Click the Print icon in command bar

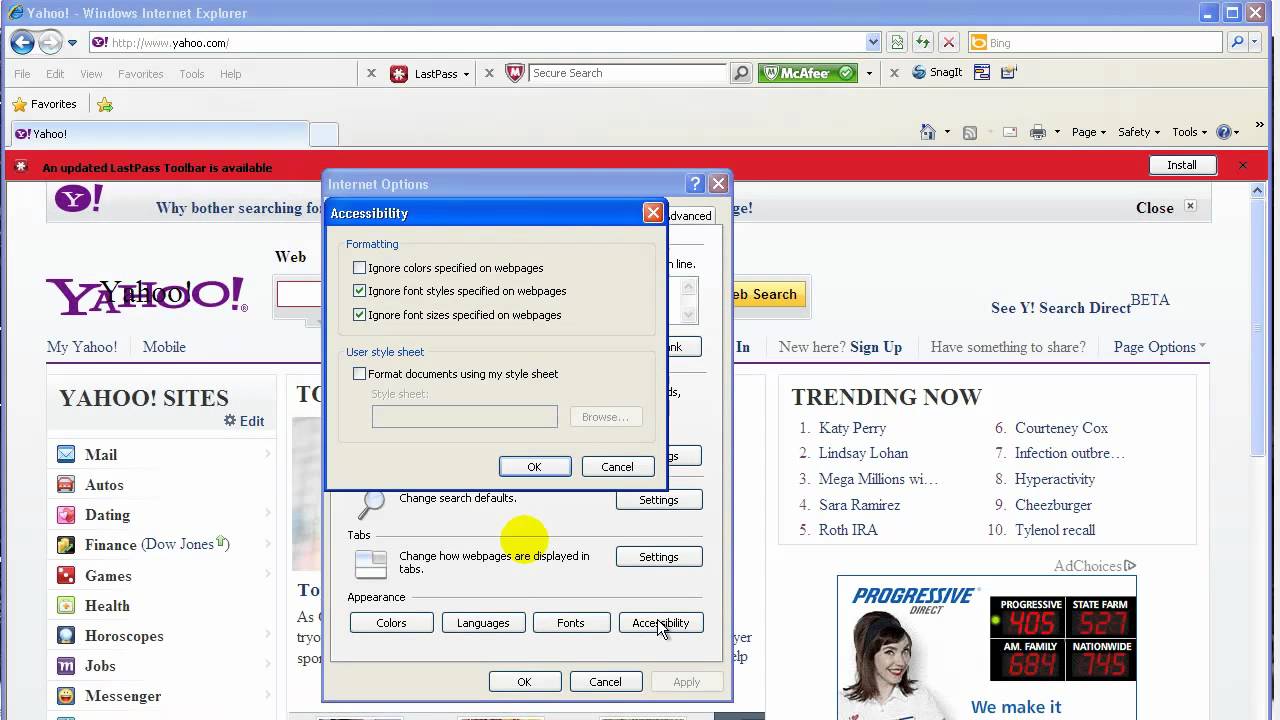click(x=1038, y=132)
